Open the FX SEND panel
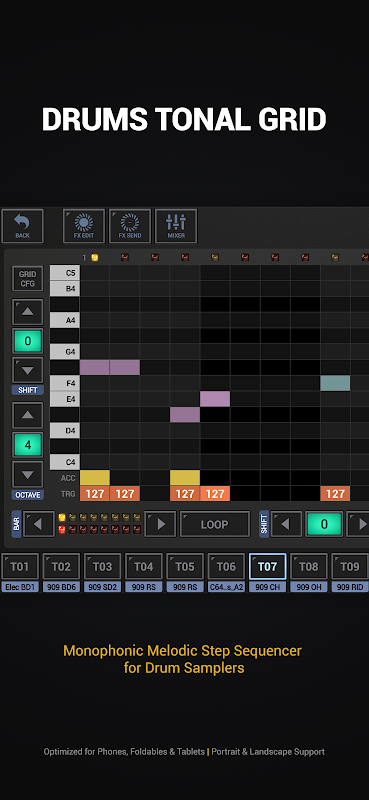369x800 pixels. click(x=130, y=226)
